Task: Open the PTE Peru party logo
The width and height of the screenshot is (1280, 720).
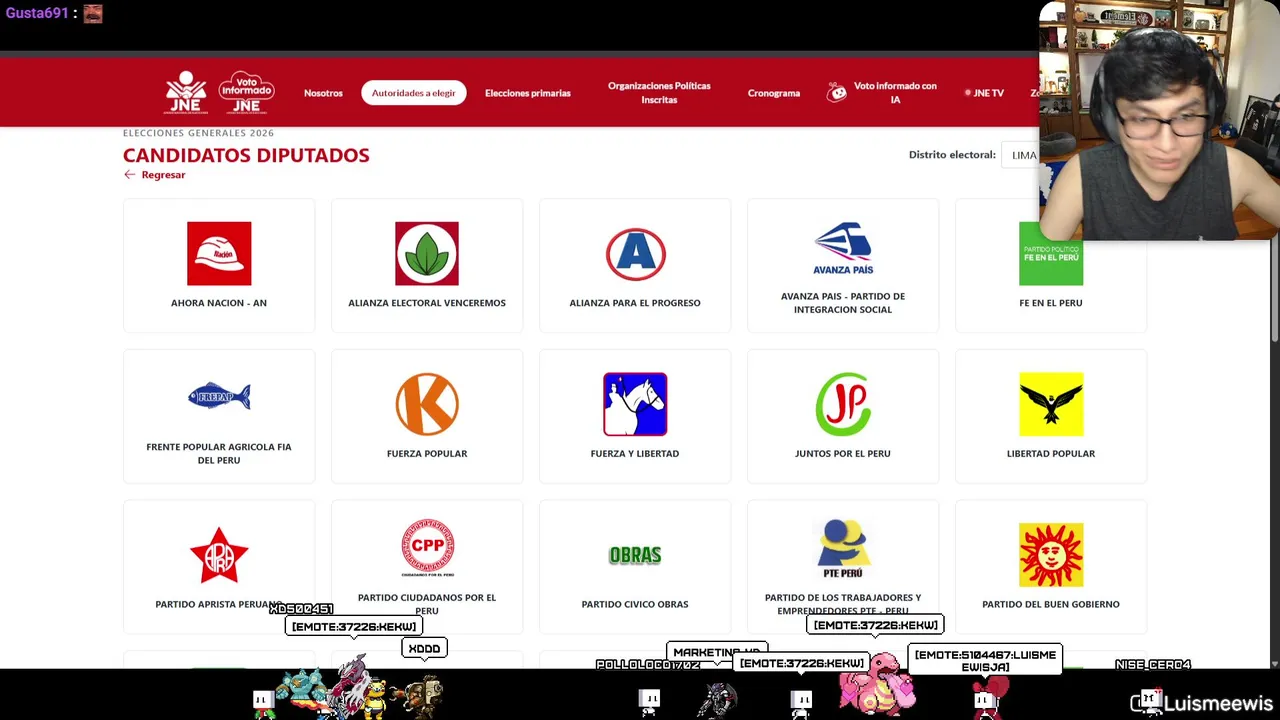Action: [843, 548]
